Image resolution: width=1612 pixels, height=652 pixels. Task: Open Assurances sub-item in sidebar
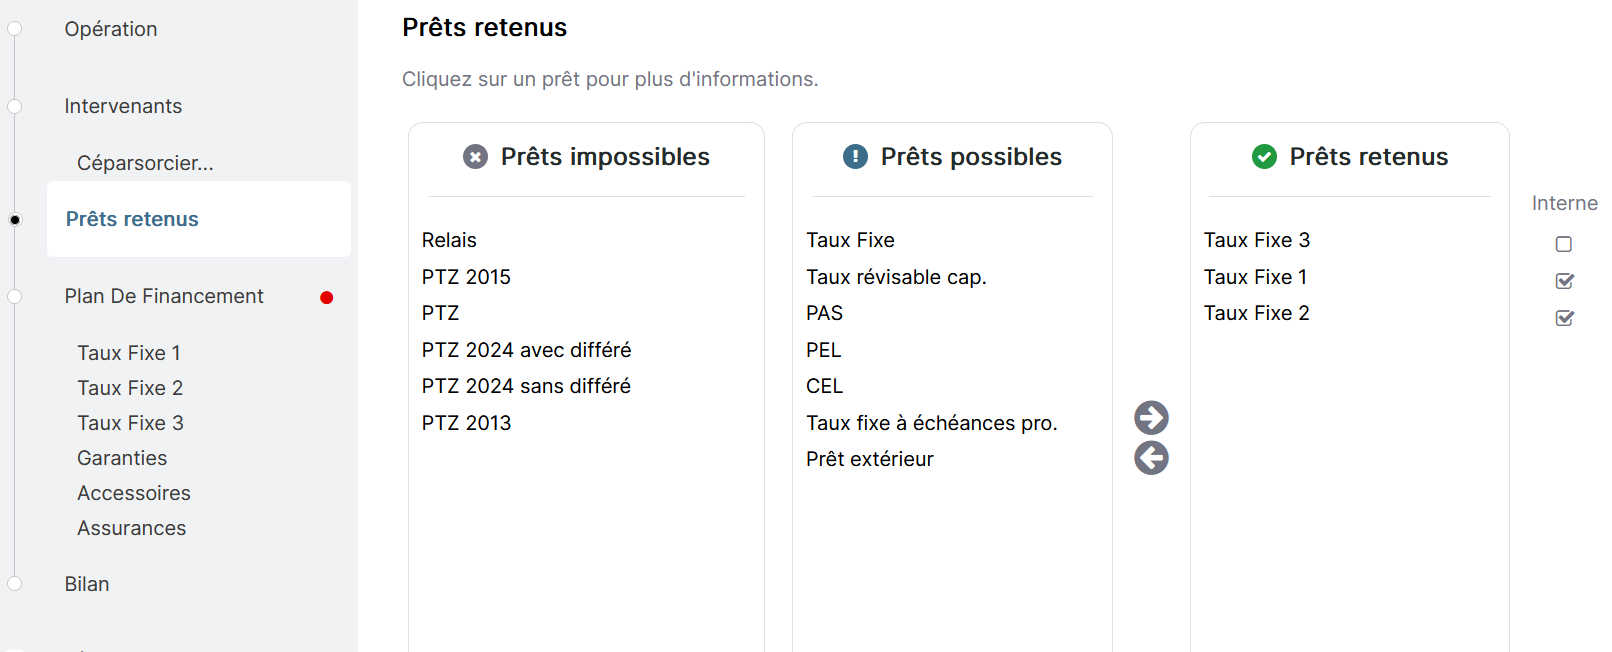click(x=131, y=528)
